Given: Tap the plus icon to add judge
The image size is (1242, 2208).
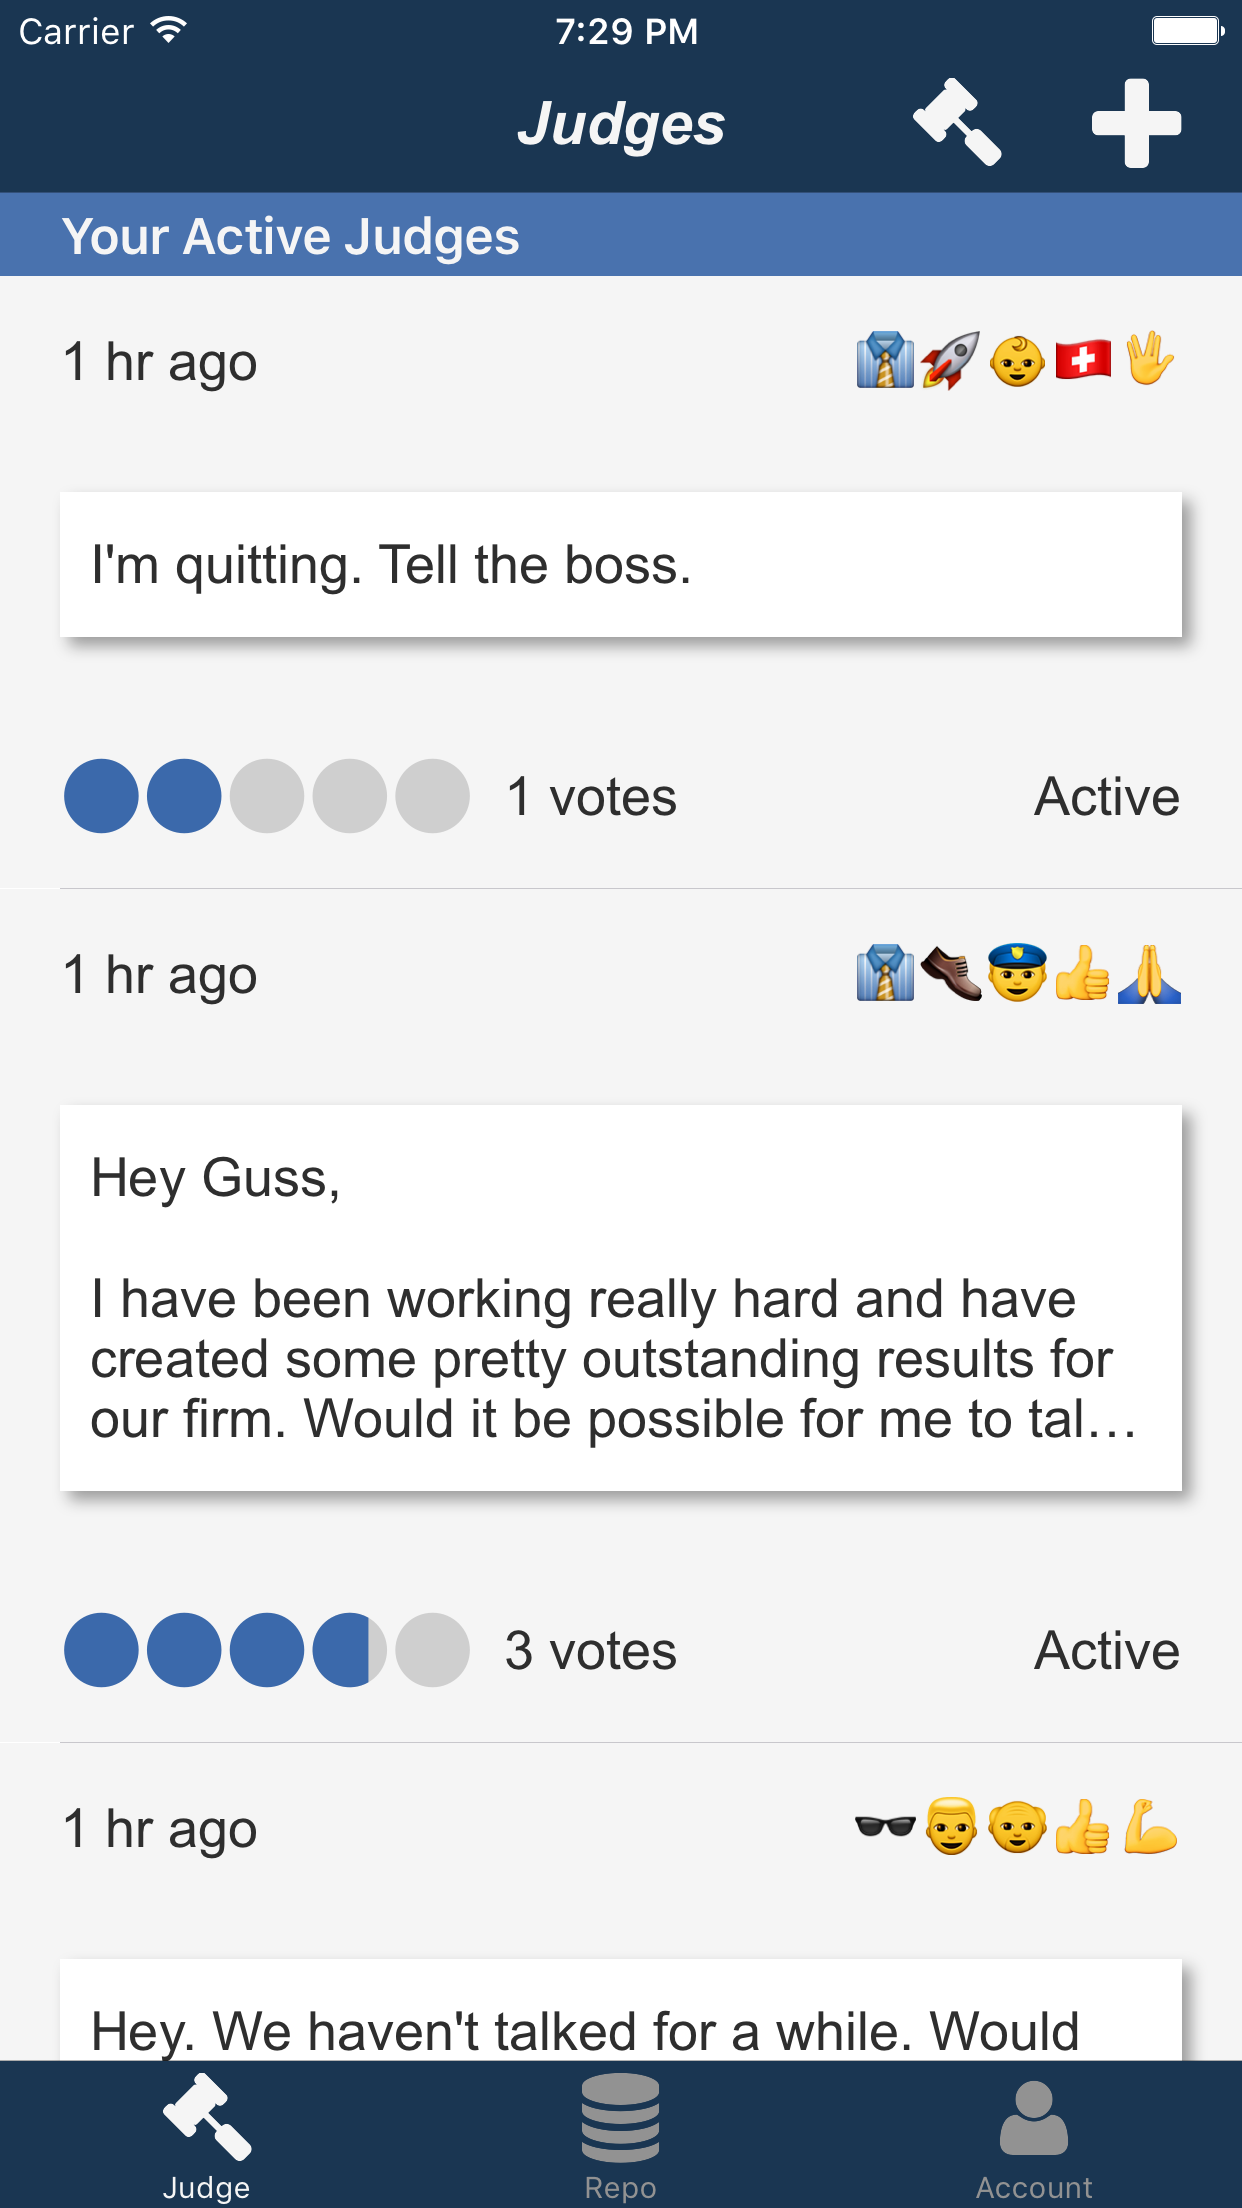Looking at the screenshot, I should click(1136, 123).
